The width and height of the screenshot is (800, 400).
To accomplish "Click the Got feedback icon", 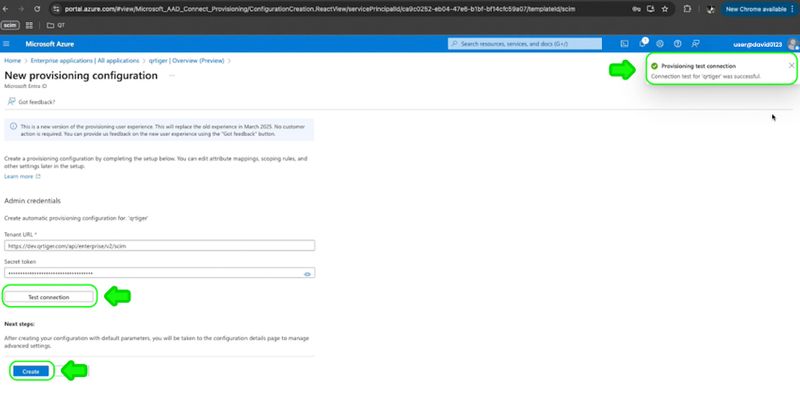I will (x=11, y=102).
